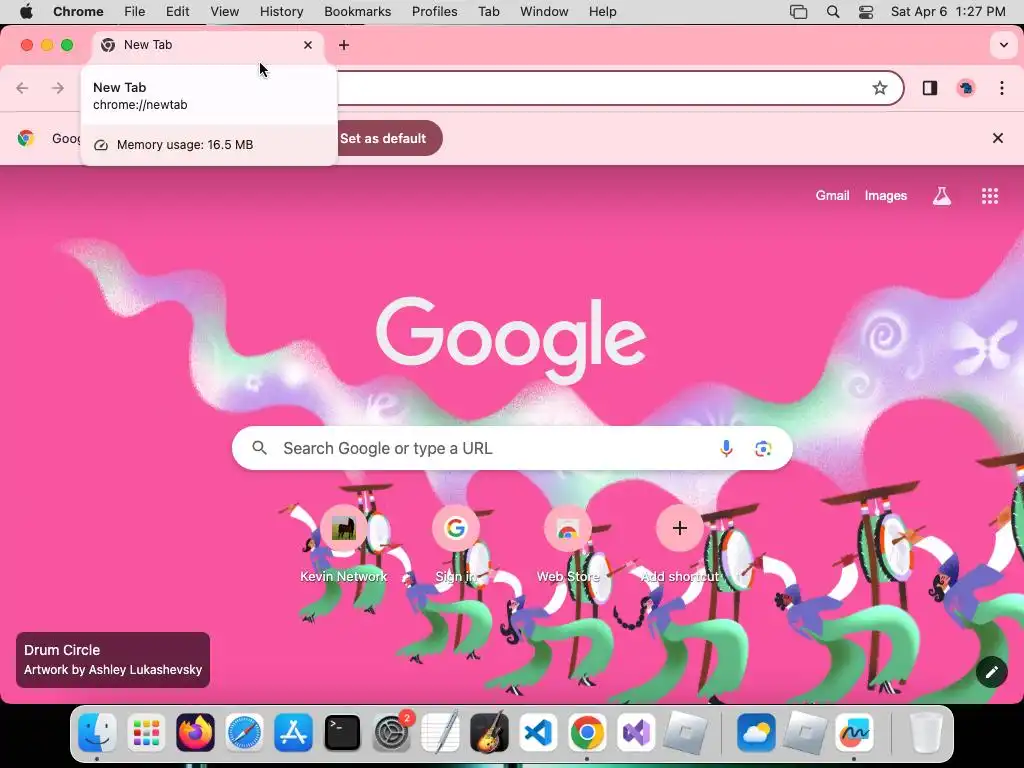
Task: Open the Google apps grid
Action: (990, 195)
